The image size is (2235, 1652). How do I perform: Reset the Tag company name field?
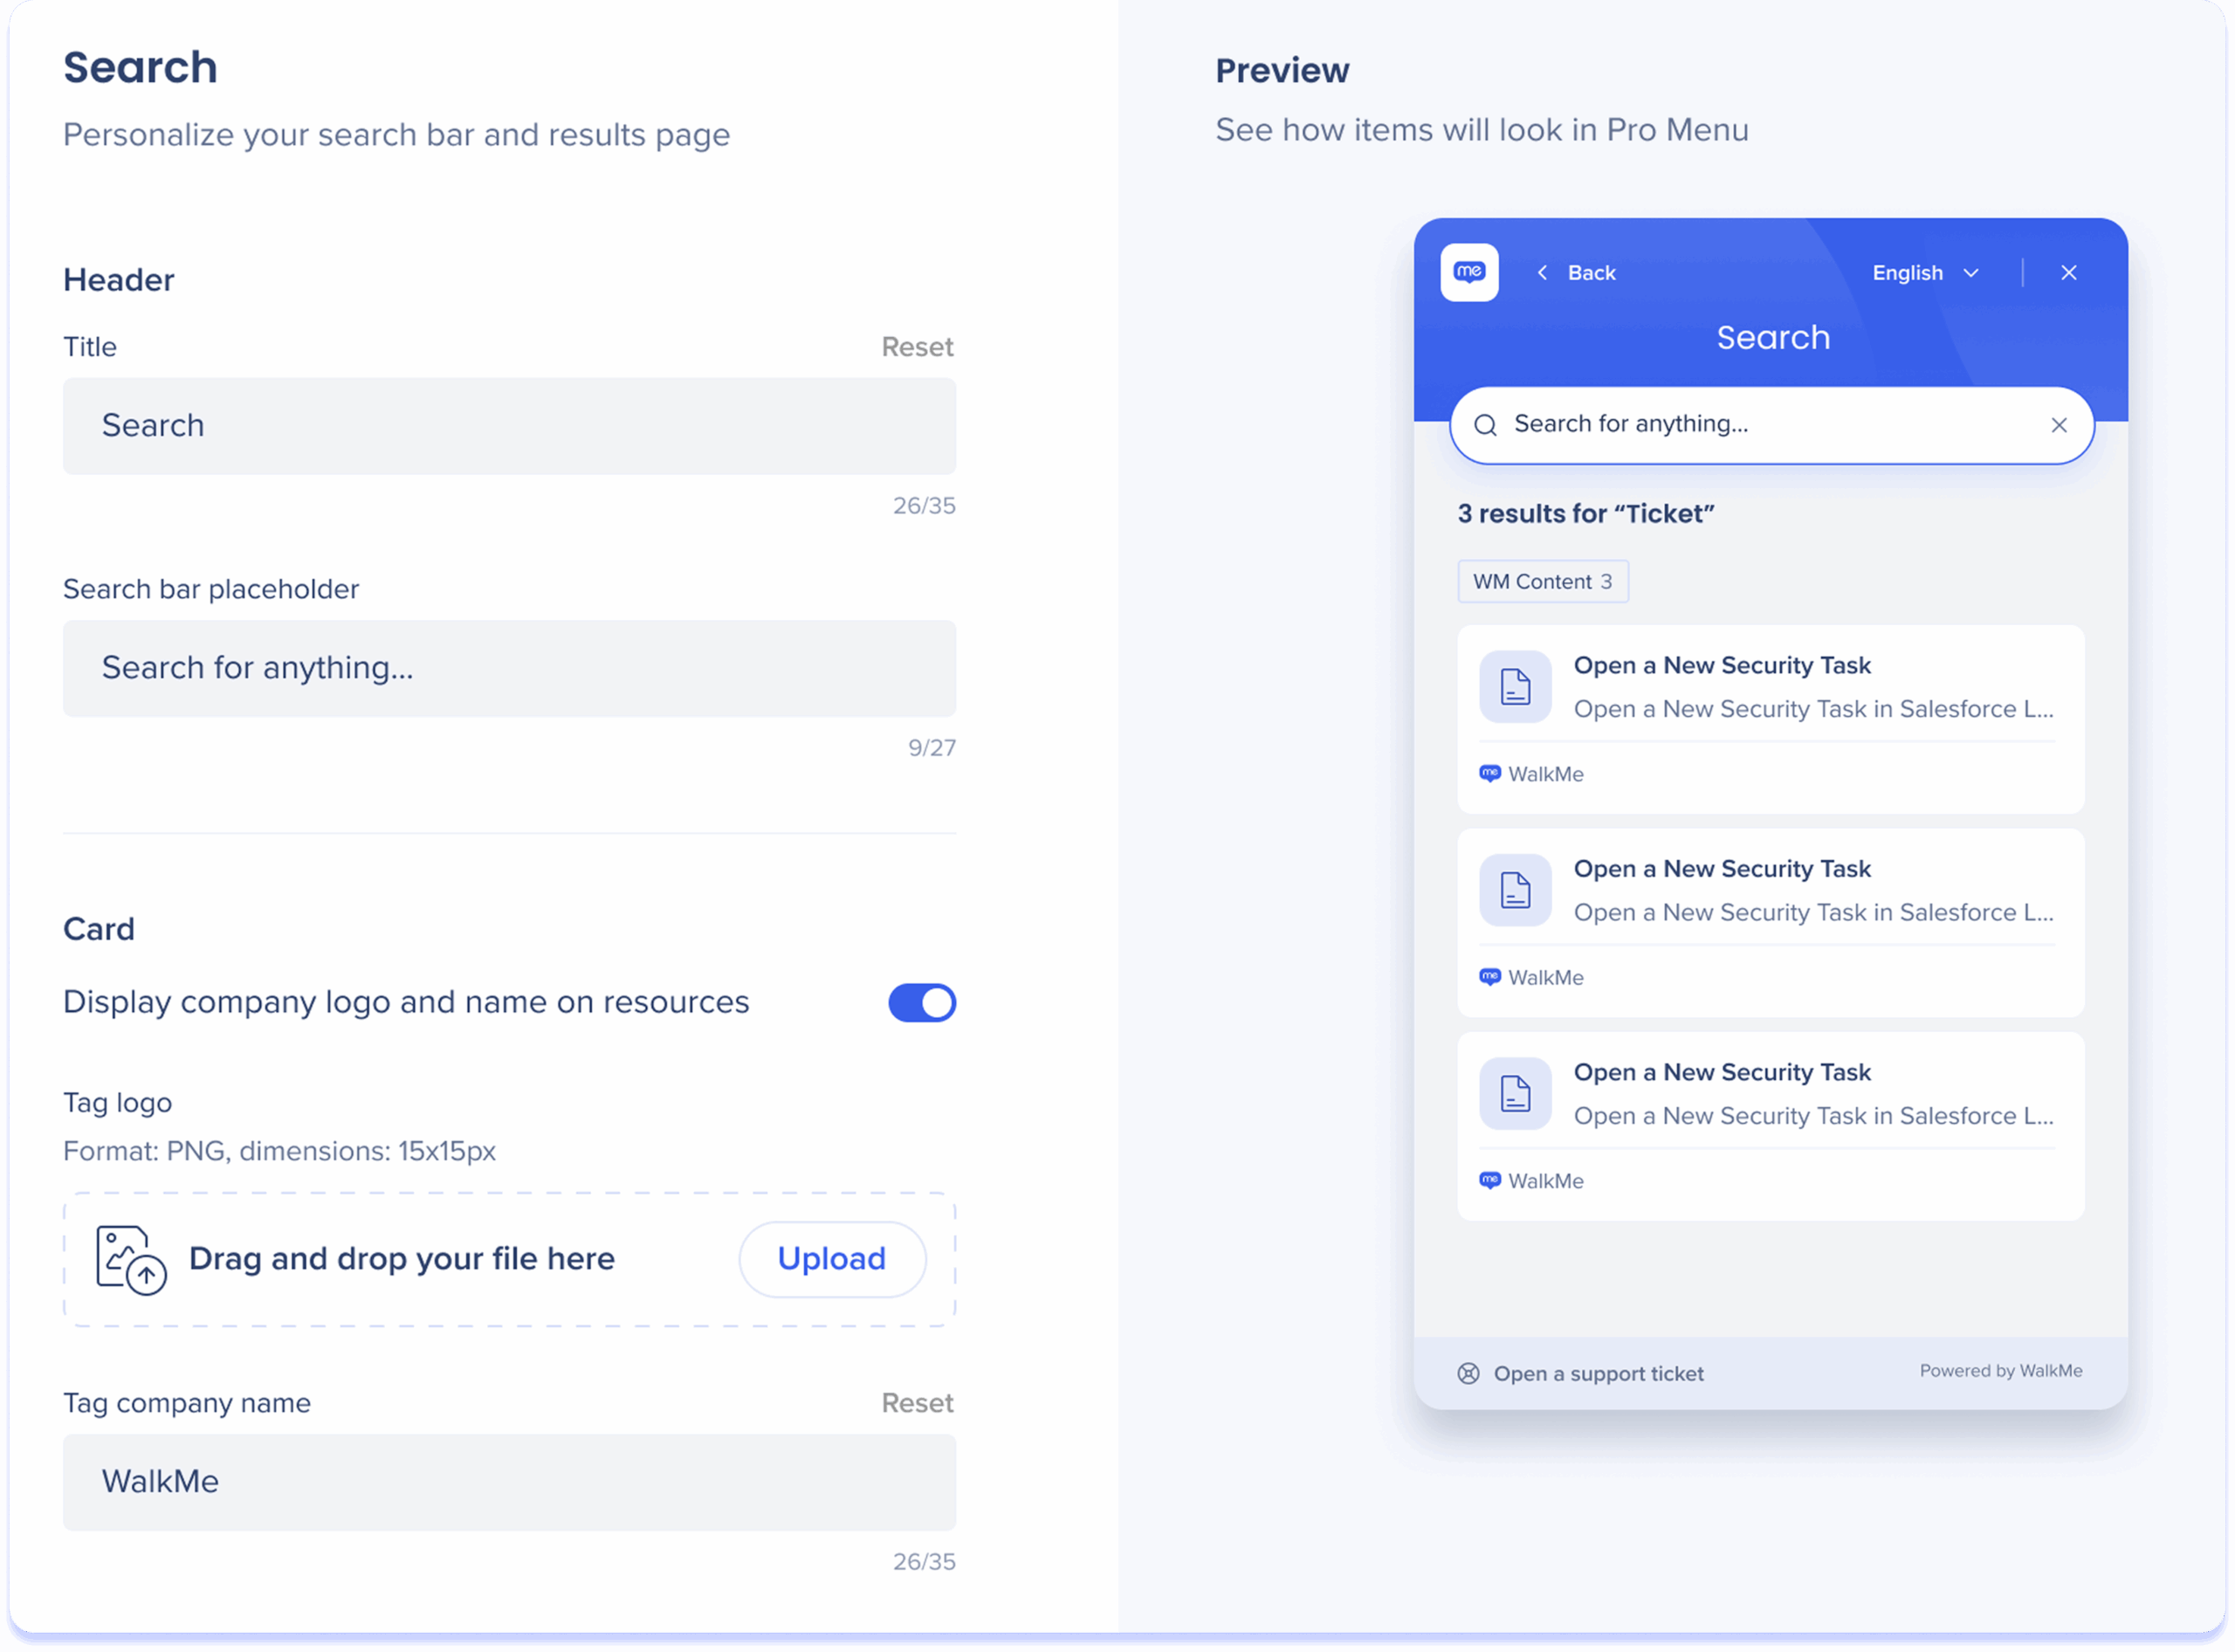tap(917, 1403)
